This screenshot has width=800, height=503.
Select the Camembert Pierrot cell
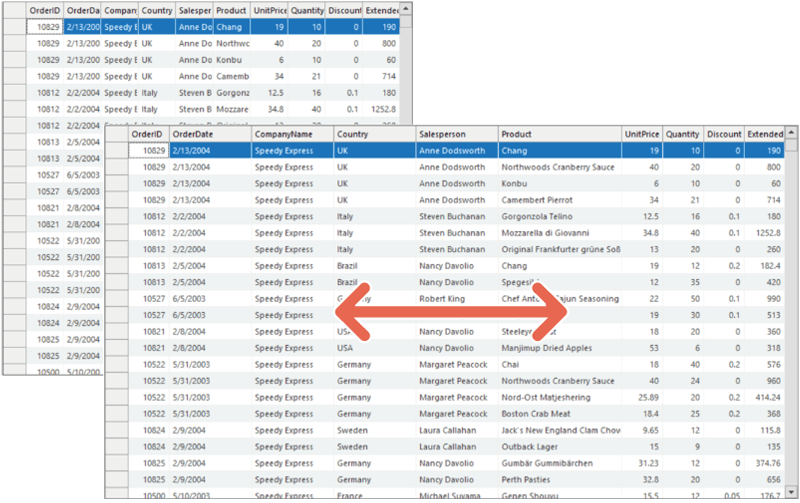click(560, 200)
